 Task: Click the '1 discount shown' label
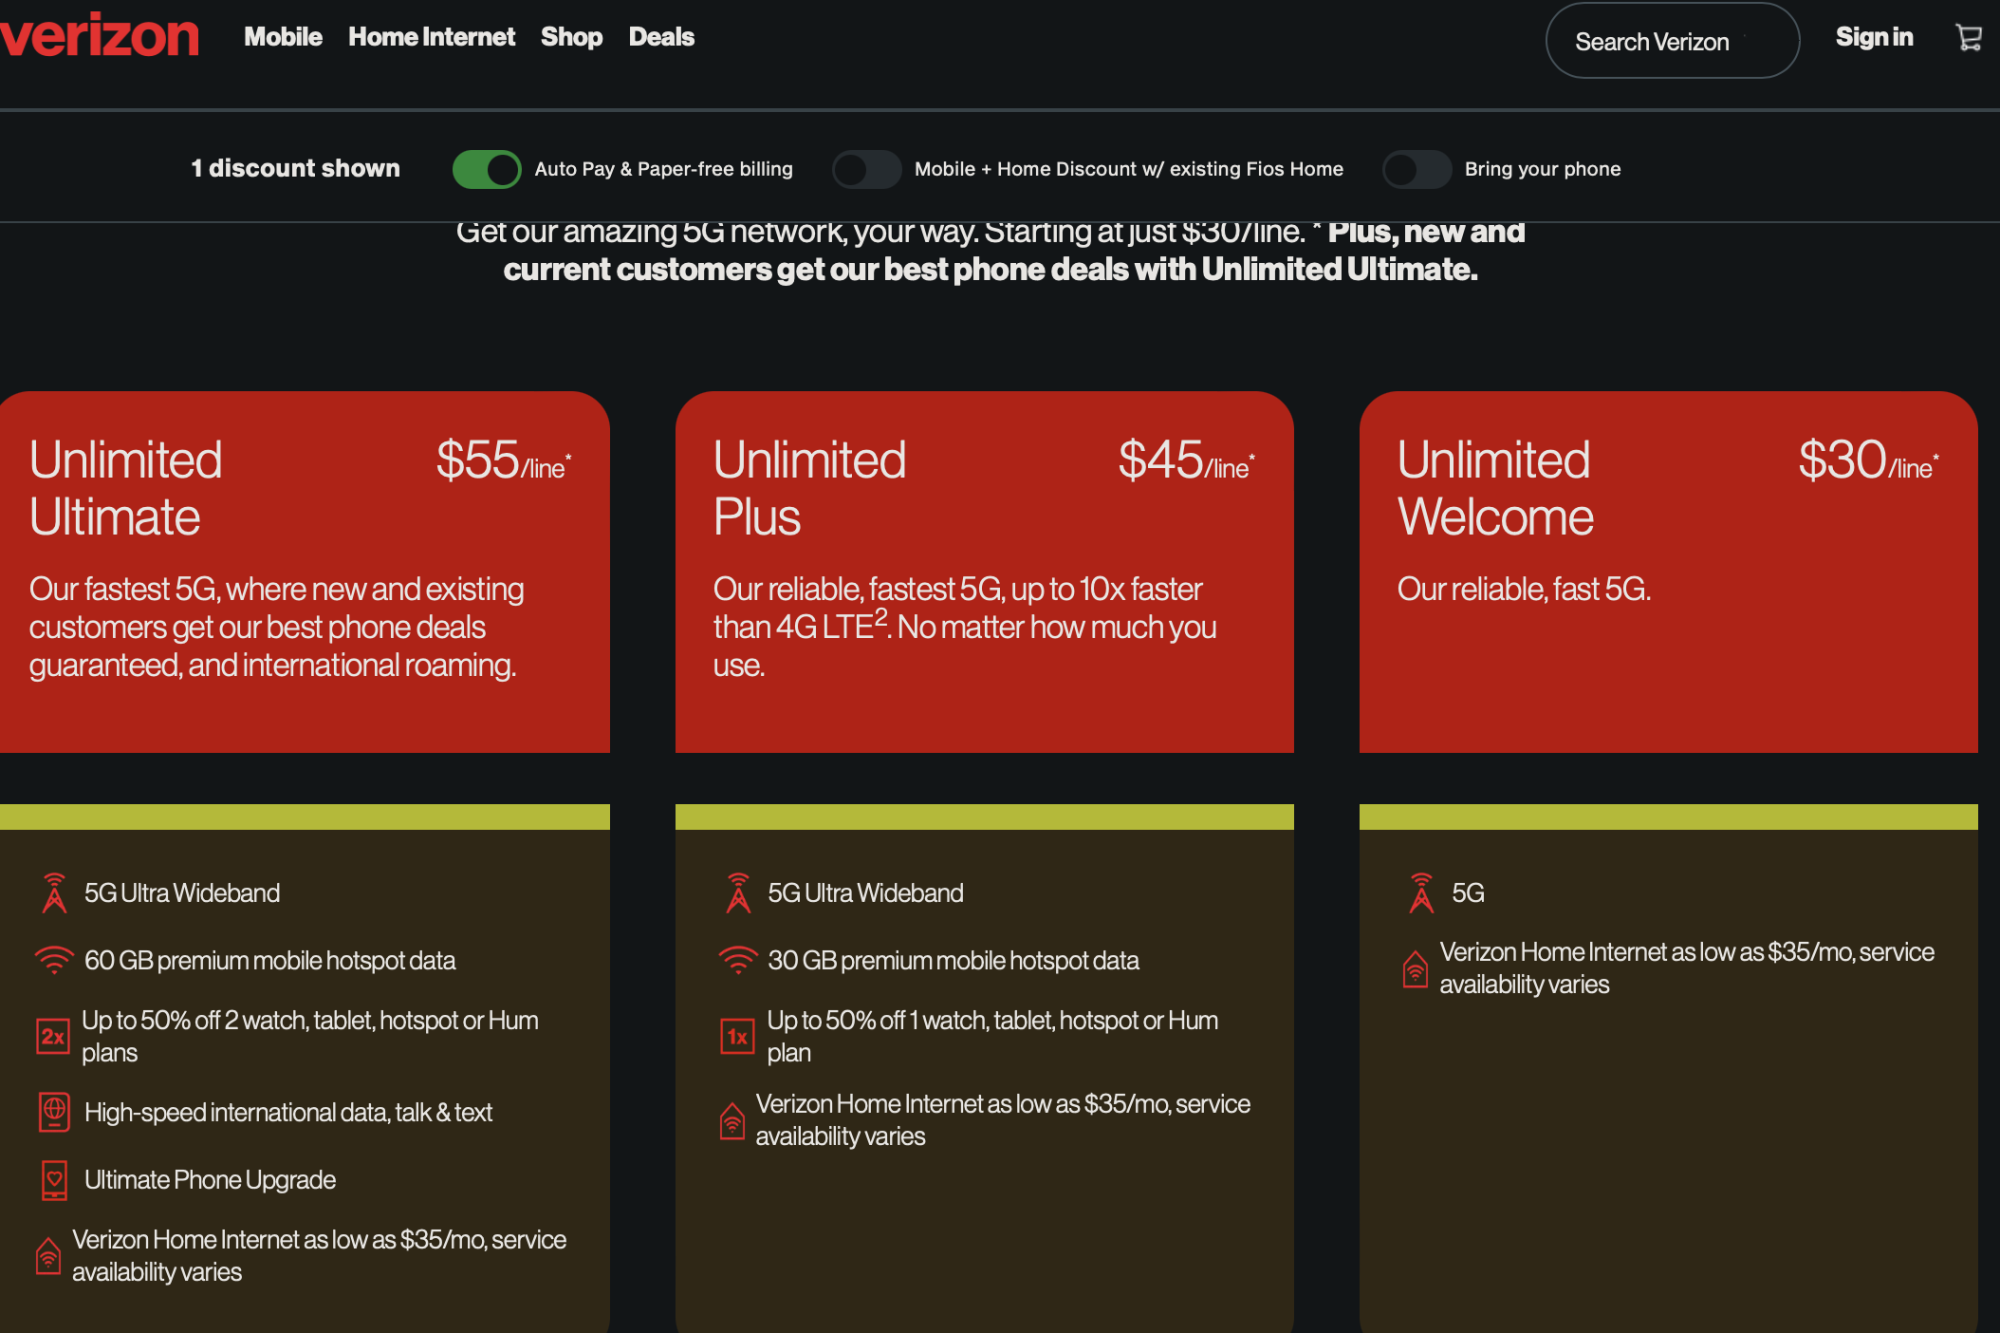pyautogui.click(x=296, y=168)
